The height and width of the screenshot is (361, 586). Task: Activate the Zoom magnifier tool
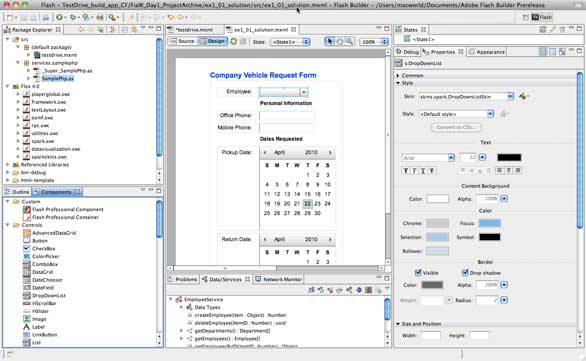tap(349, 41)
